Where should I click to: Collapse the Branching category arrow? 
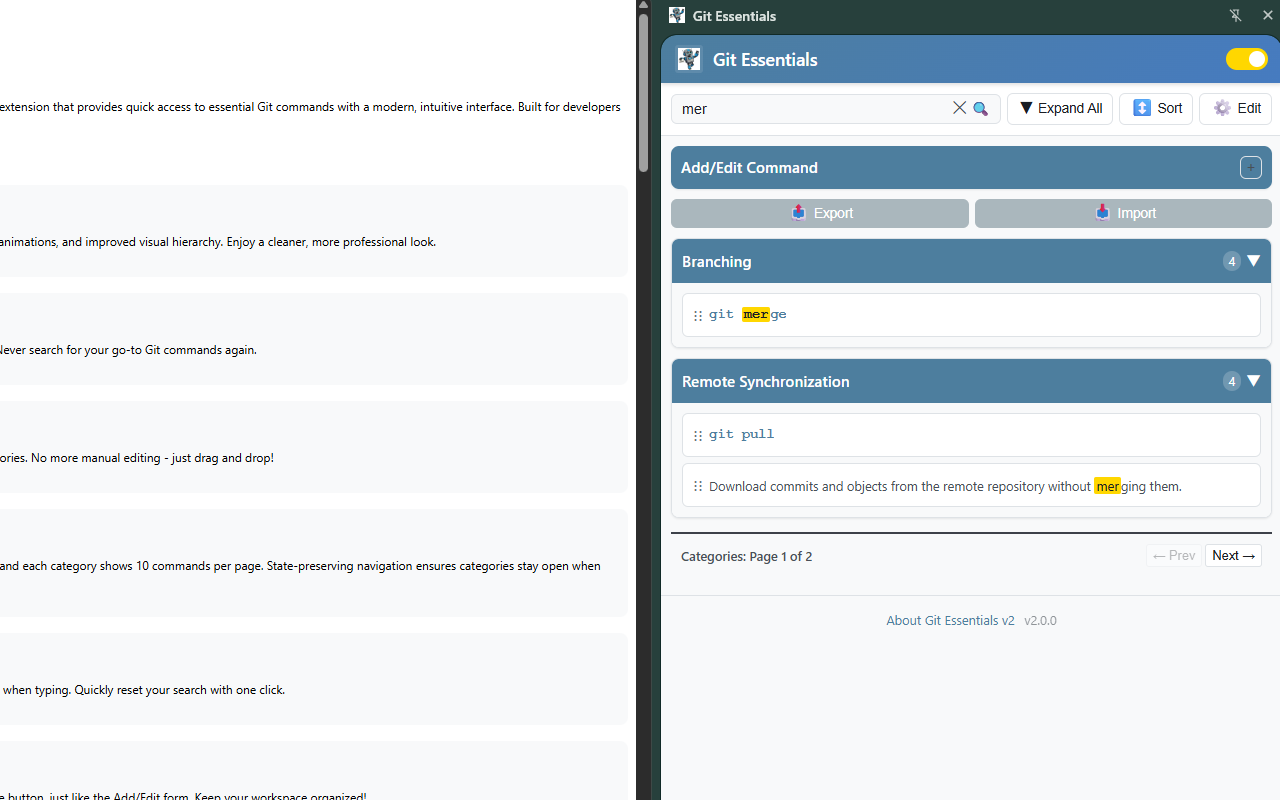tap(1254, 261)
